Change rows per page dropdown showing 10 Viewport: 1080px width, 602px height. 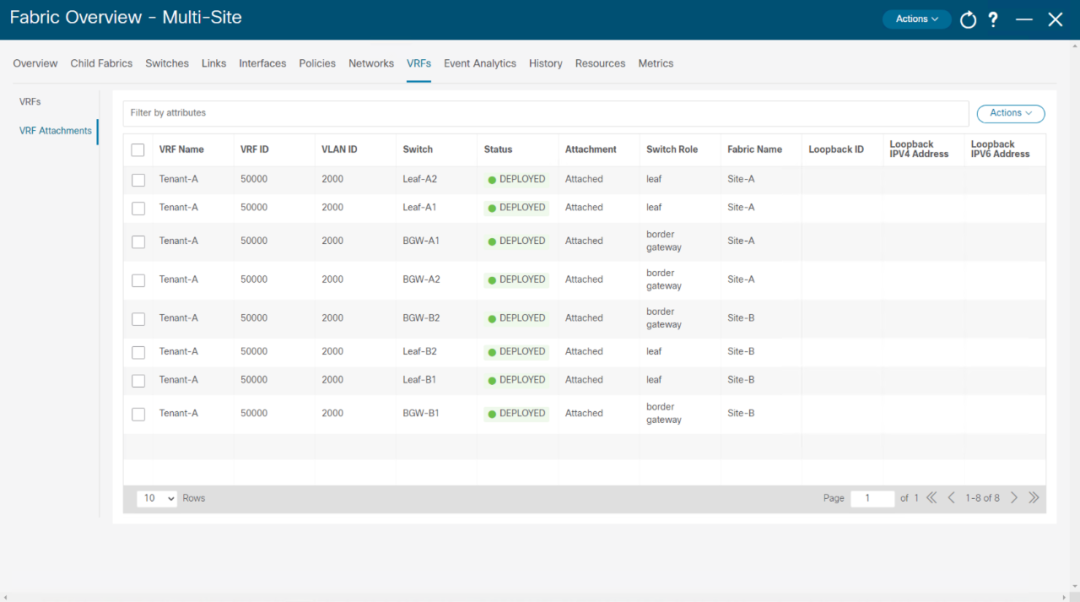157,498
